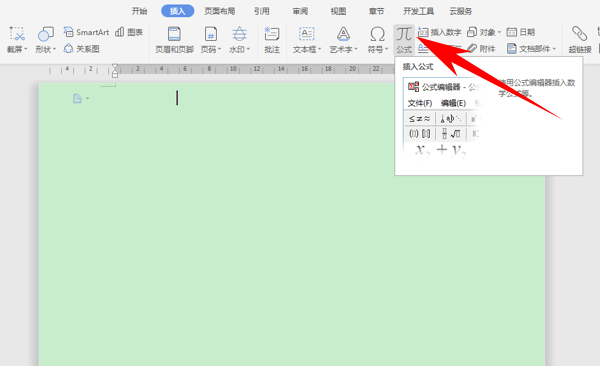The width and height of the screenshot is (600, 367).
Task: Open the 云服务 tab
Action: pyautogui.click(x=461, y=11)
